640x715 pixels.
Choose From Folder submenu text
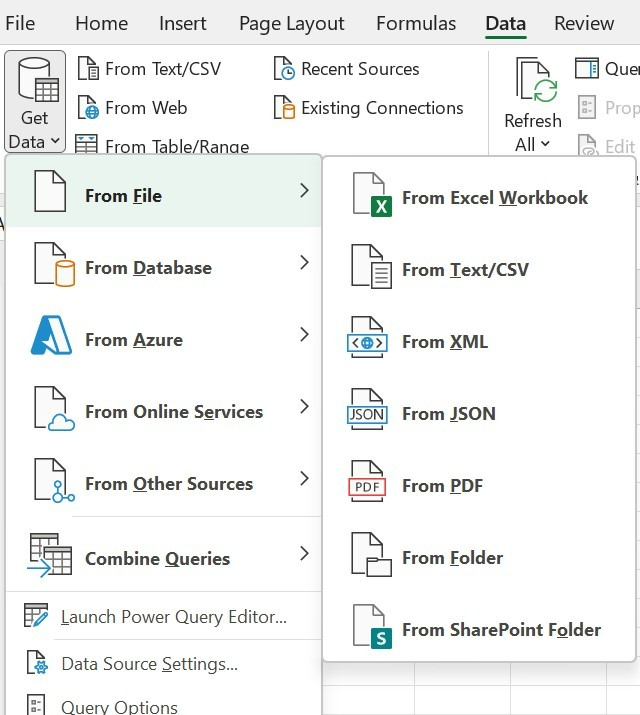pyautogui.click(x=453, y=558)
